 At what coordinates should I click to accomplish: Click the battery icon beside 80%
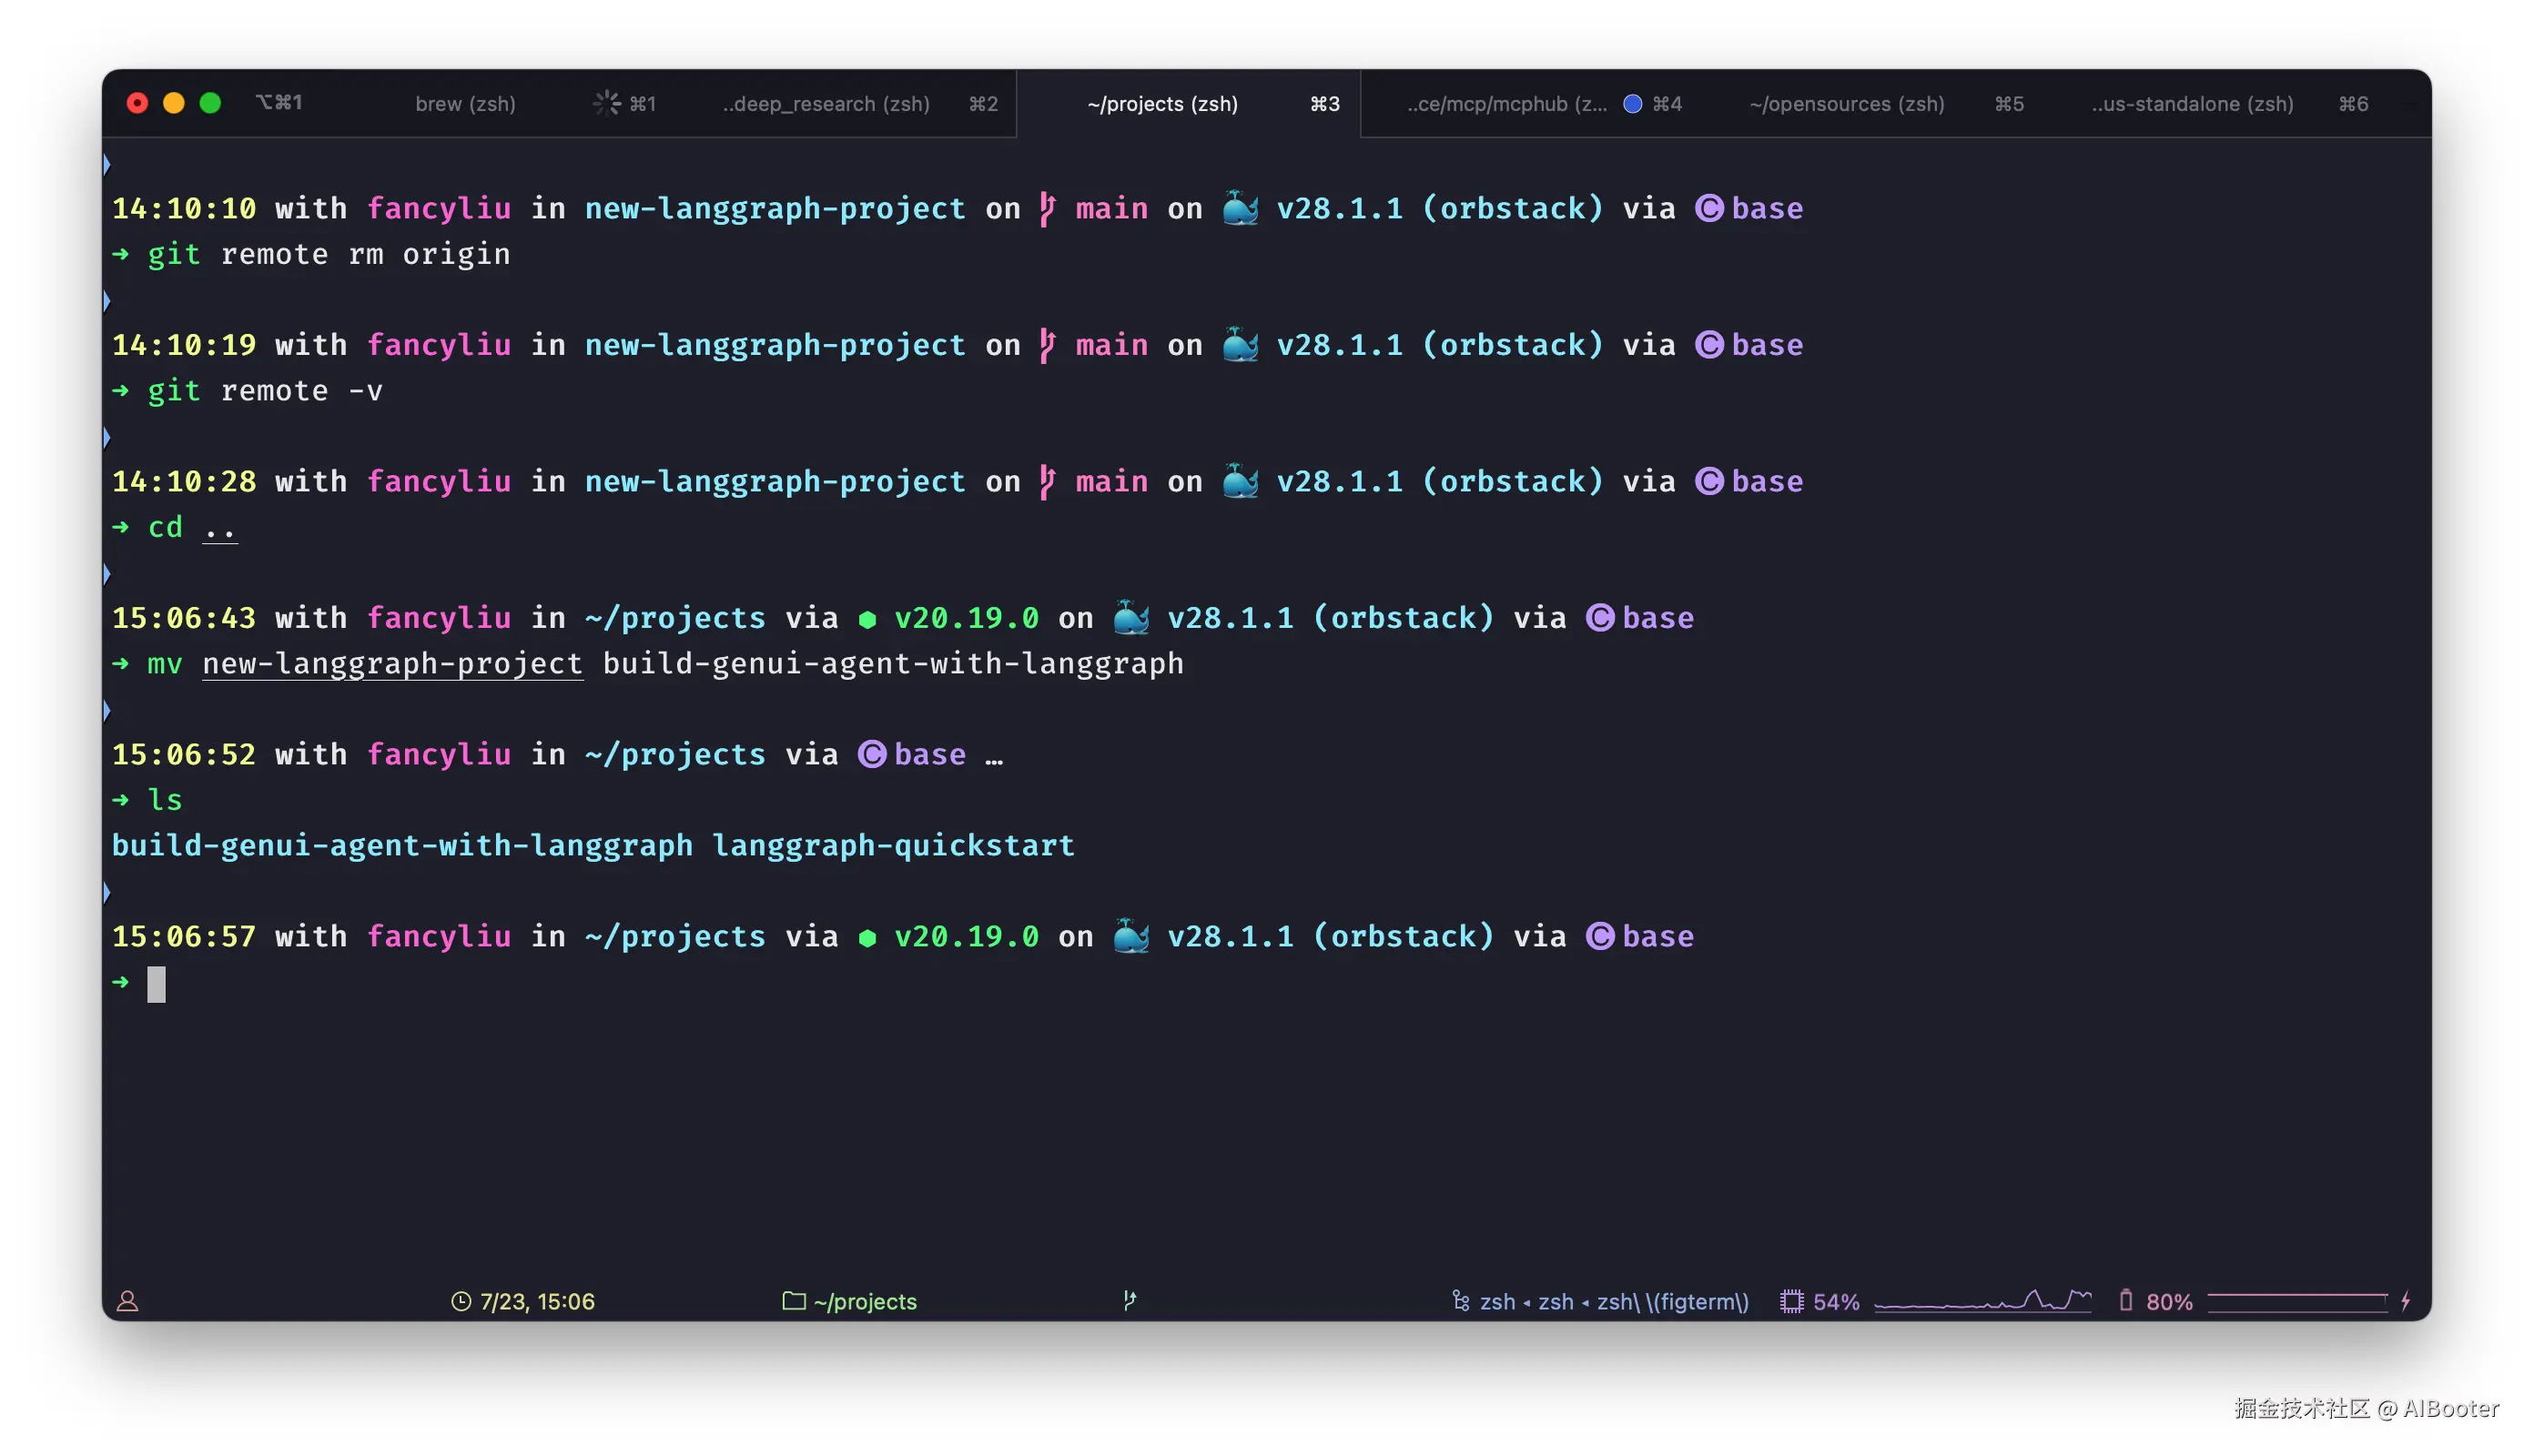tap(2126, 1301)
